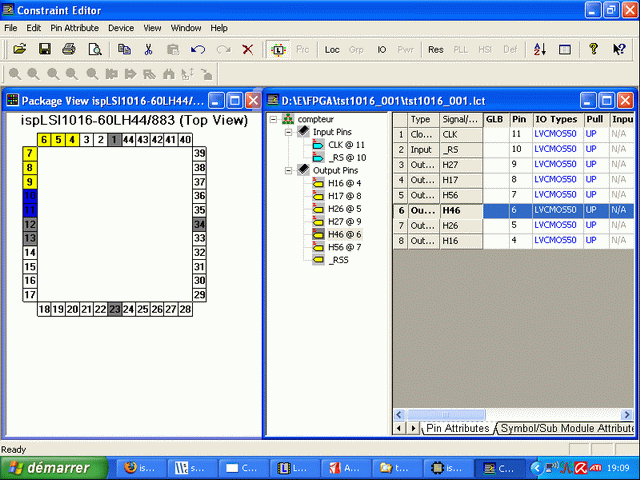Click the red X delete icon
The image size is (640, 480).
[x=248, y=49]
